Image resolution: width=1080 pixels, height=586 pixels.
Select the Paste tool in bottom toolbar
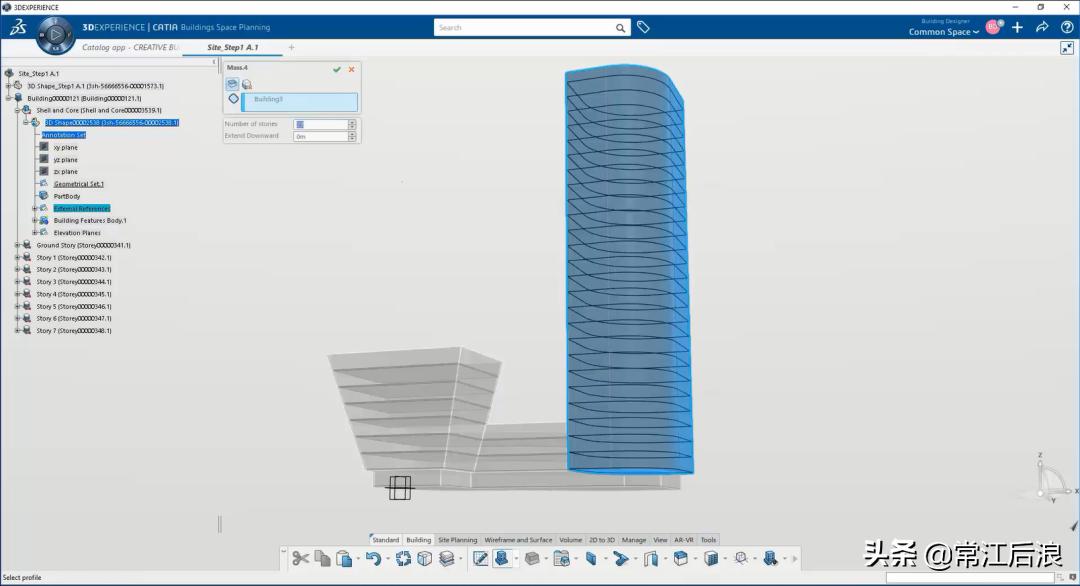coord(344,558)
